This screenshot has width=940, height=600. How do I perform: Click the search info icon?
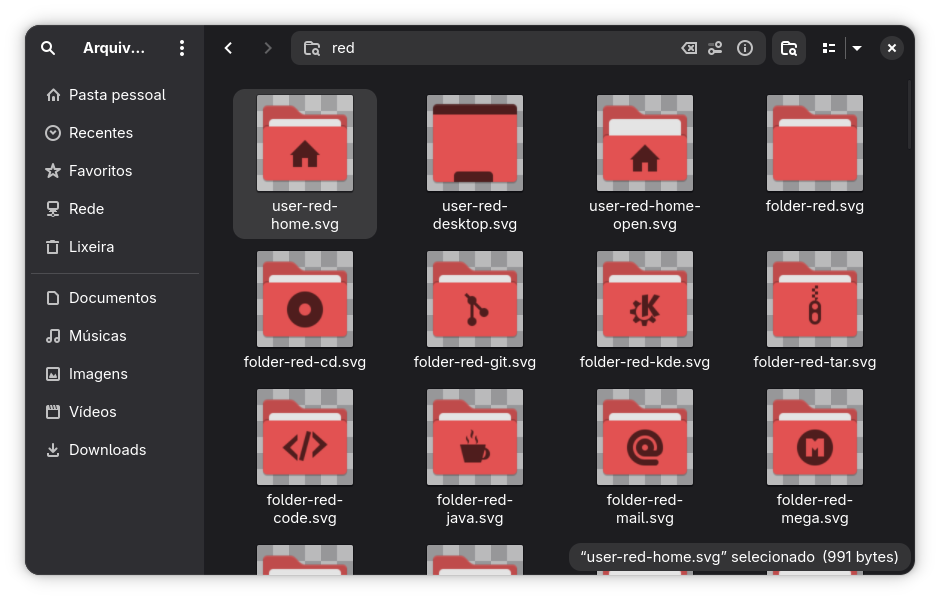pyautogui.click(x=744, y=48)
